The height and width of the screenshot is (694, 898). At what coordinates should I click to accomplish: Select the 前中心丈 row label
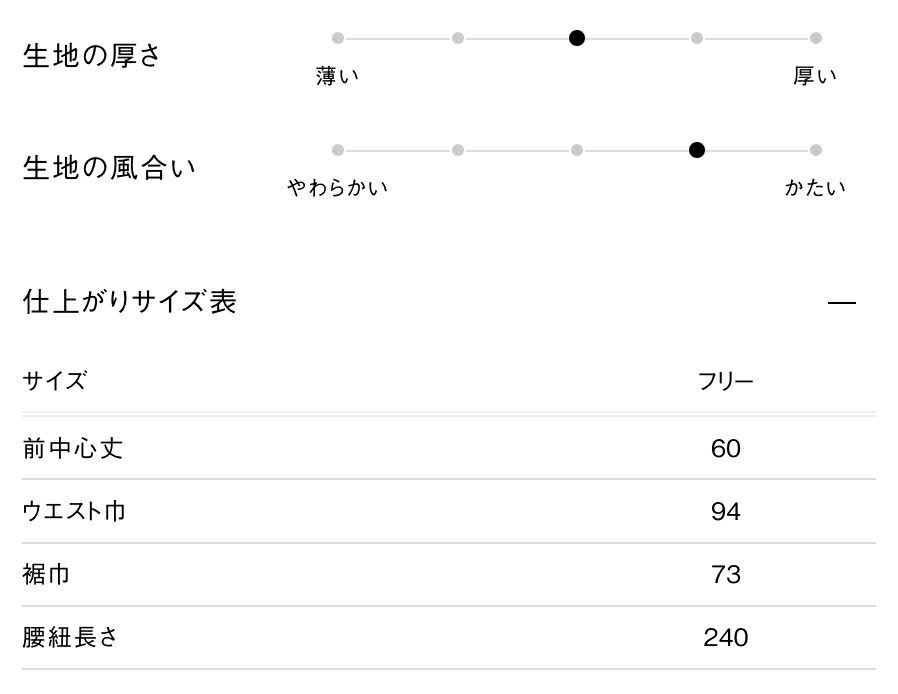(x=73, y=448)
